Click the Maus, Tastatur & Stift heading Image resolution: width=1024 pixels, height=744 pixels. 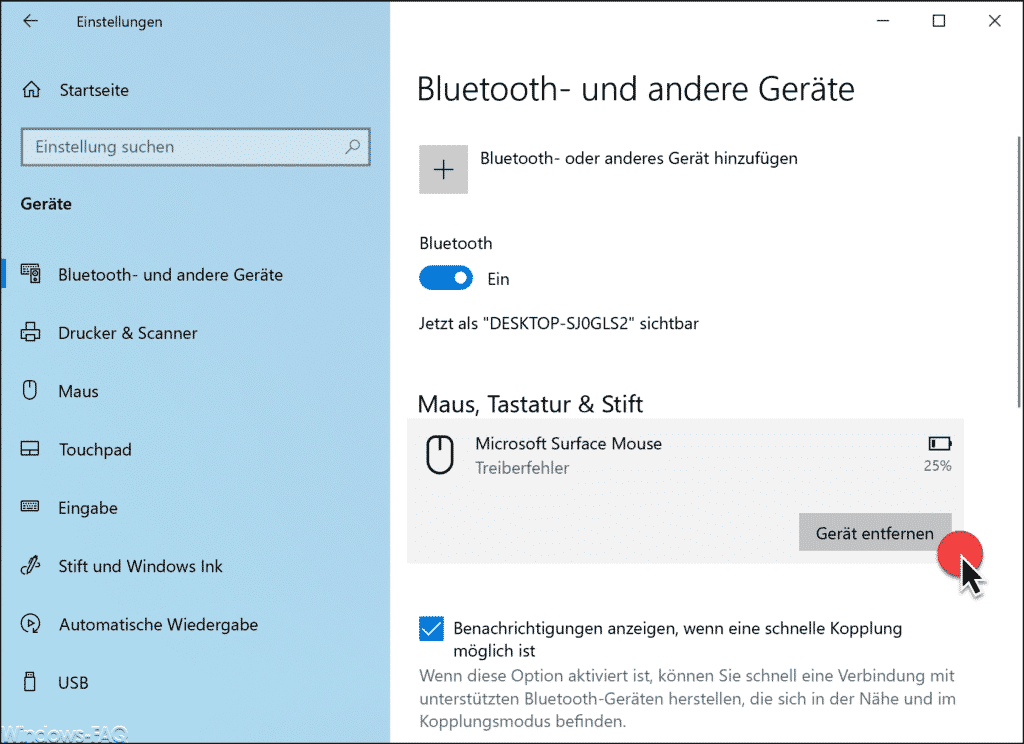(530, 404)
